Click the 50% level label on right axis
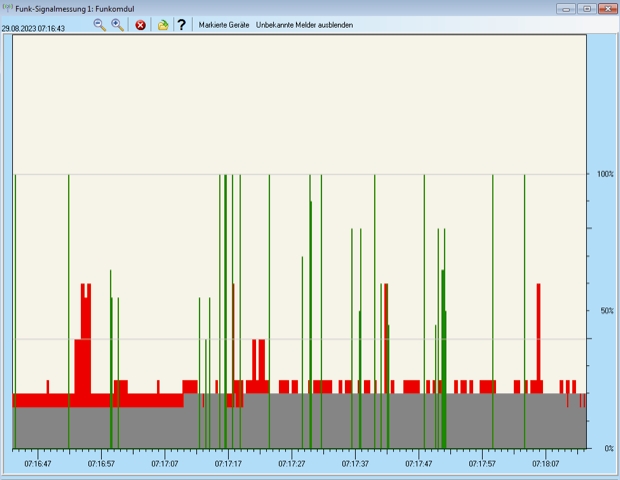The image size is (620, 480). 605,311
